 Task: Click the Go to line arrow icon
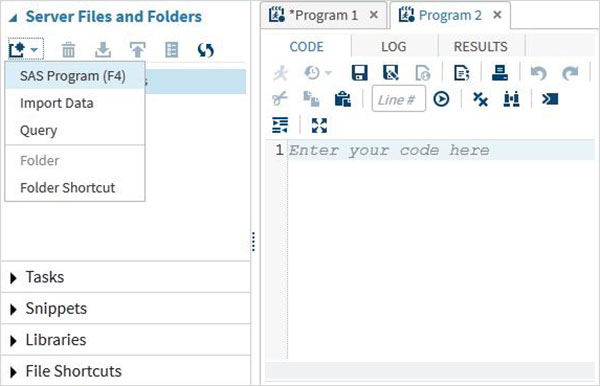point(441,99)
